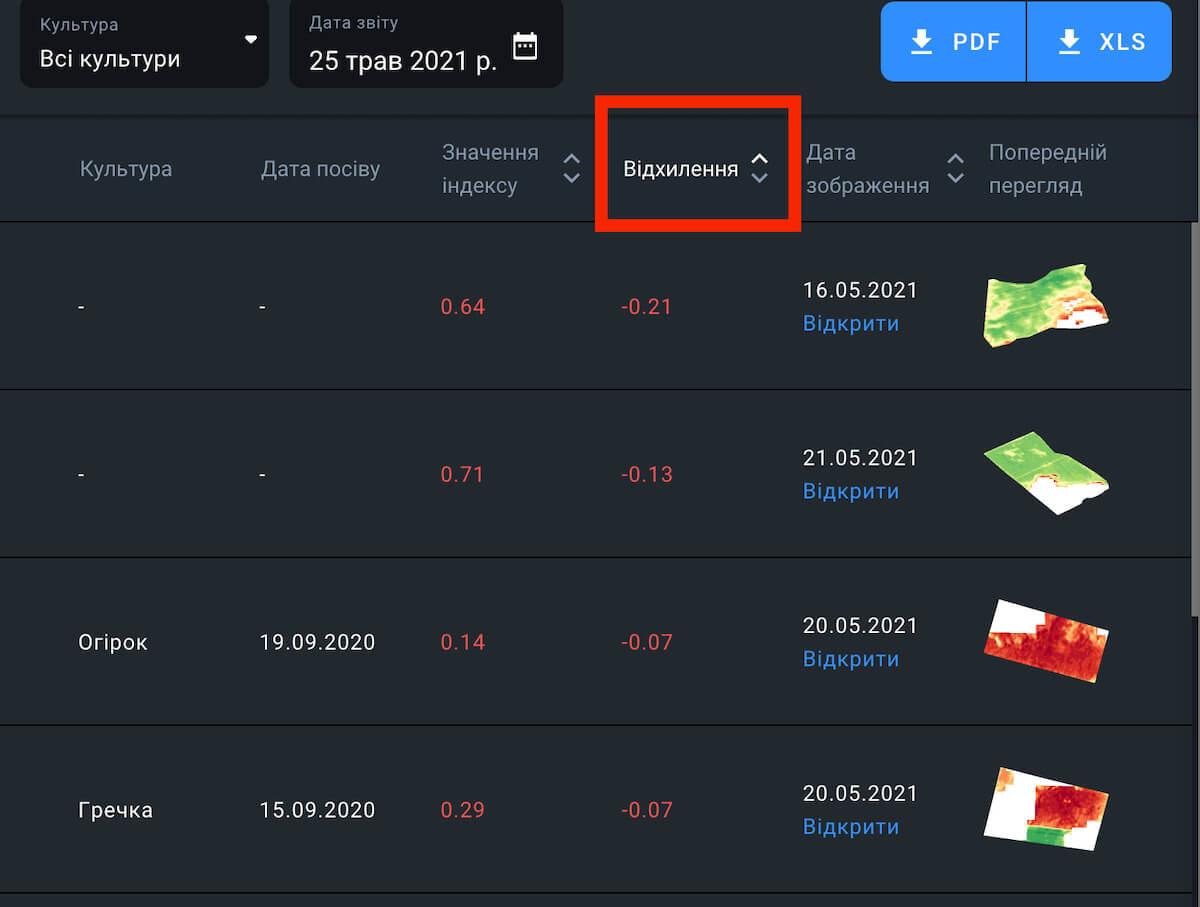Sort by Значення індексу column arrows

coord(571,169)
